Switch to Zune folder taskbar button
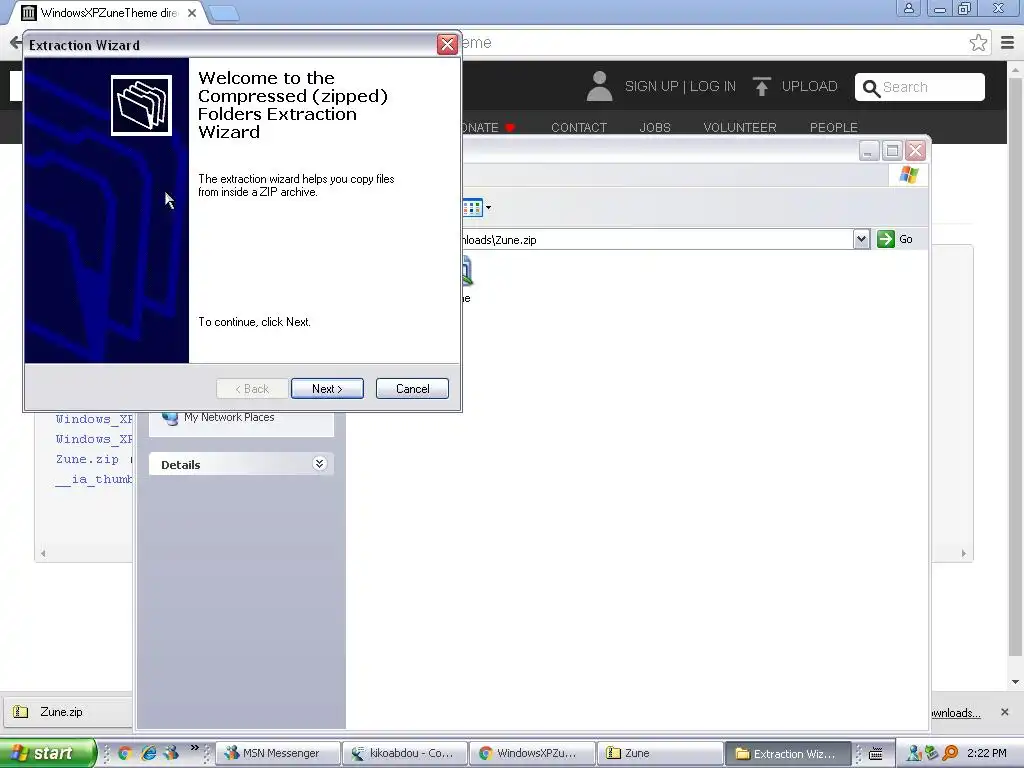1024x768 pixels. coord(660,753)
